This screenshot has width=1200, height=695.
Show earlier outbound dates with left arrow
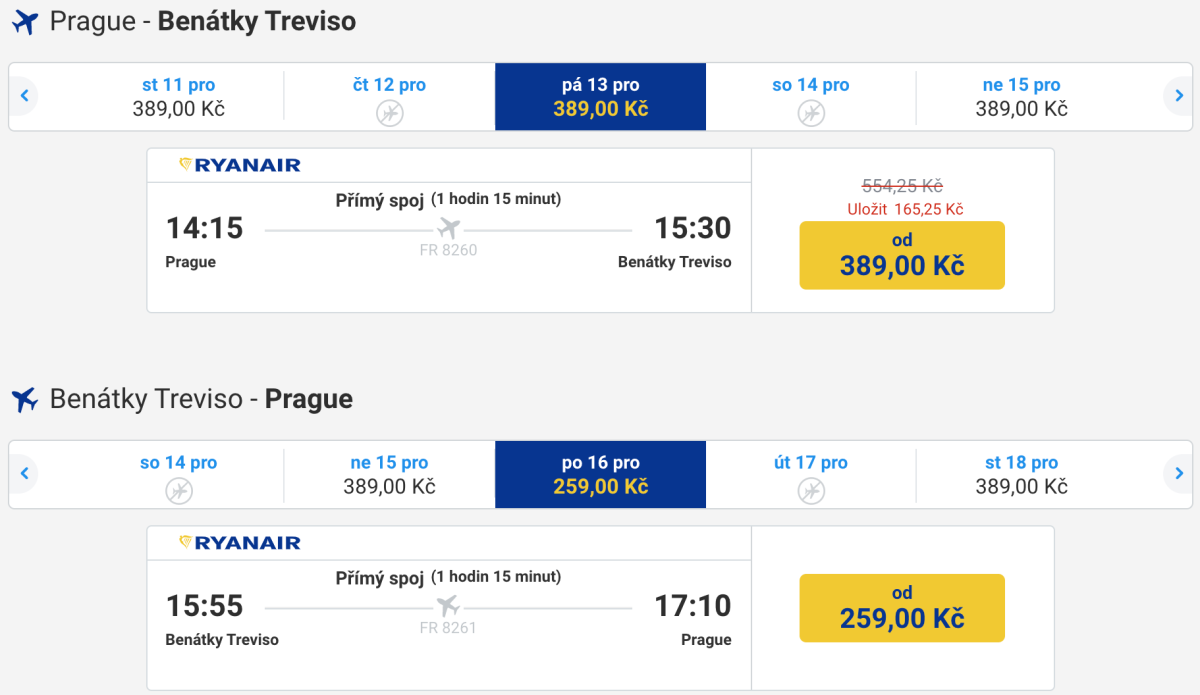click(x=24, y=97)
